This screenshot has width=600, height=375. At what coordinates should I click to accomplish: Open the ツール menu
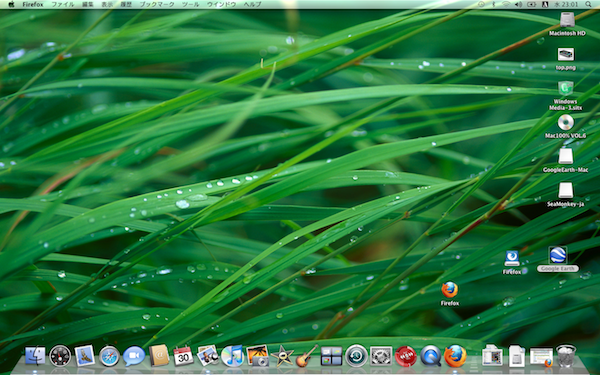[x=191, y=5]
